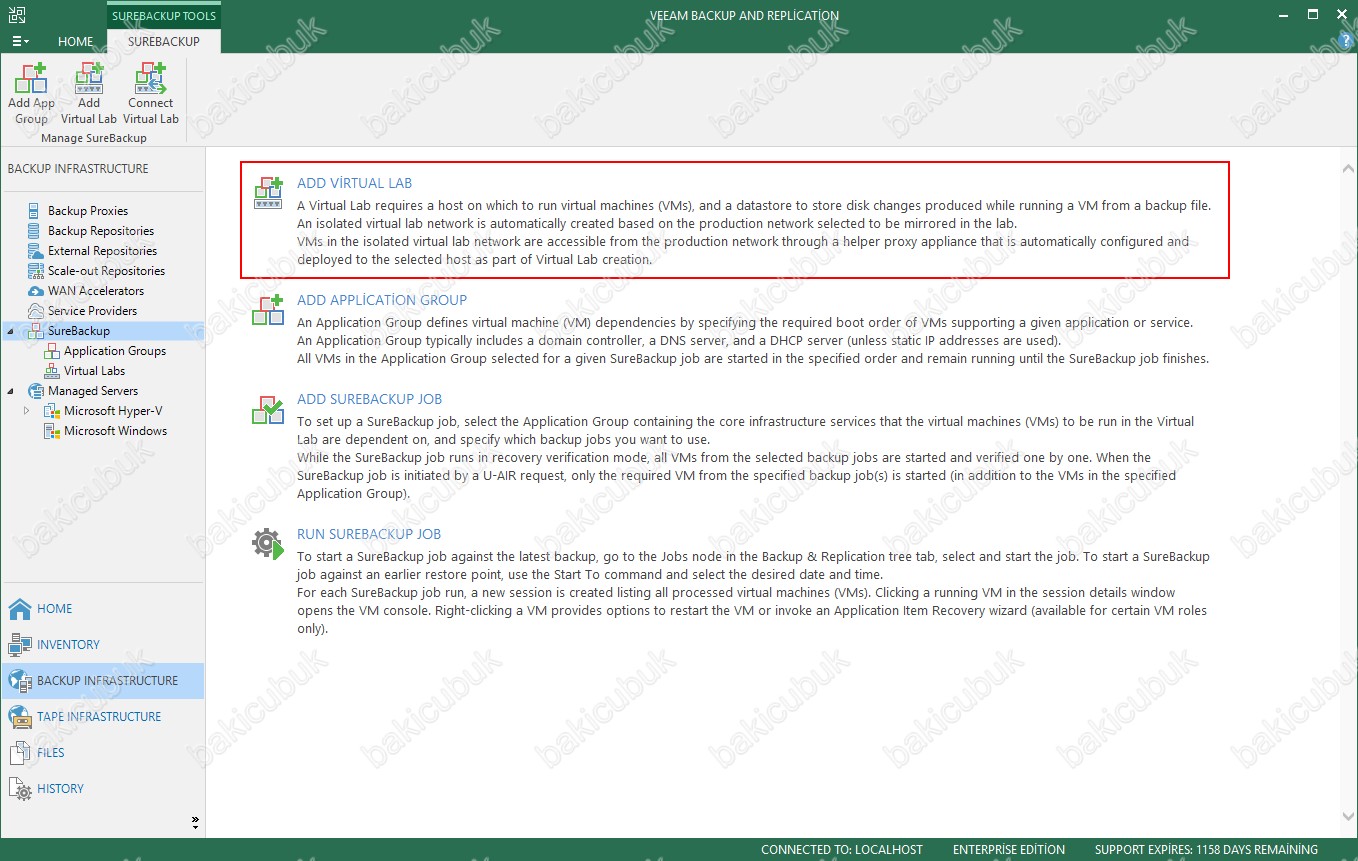The width and height of the screenshot is (1358, 861).
Task: Click SUPPORT EXPIRES status bar text
Action: click(1206, 850)
